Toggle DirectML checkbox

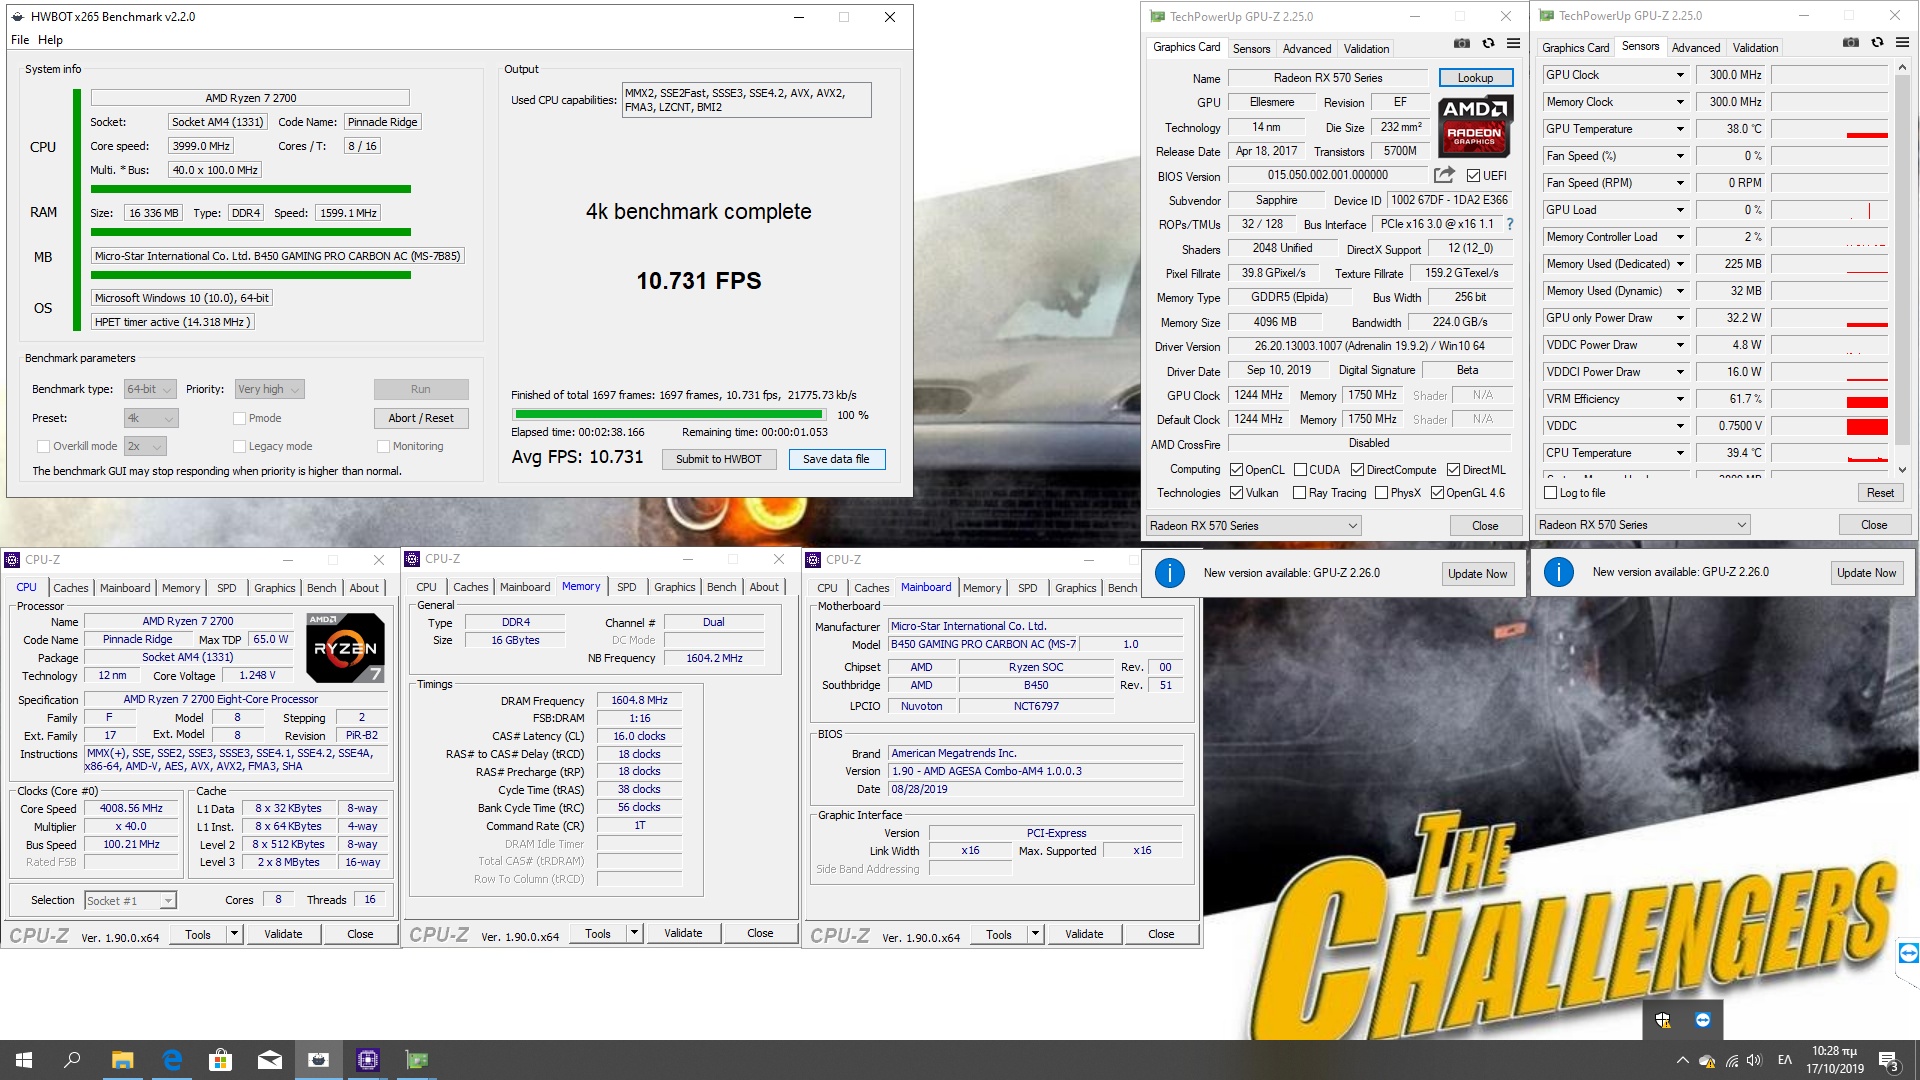1453,470
